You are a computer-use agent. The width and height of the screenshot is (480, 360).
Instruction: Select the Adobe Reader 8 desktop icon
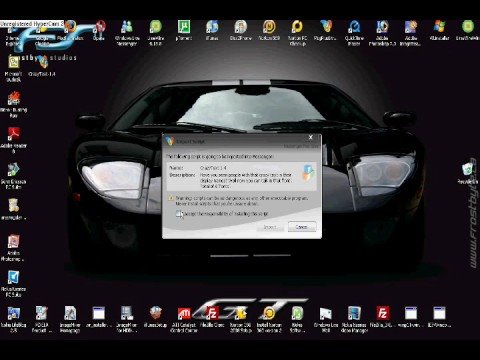pyautogui.click(x=13, y=140)
